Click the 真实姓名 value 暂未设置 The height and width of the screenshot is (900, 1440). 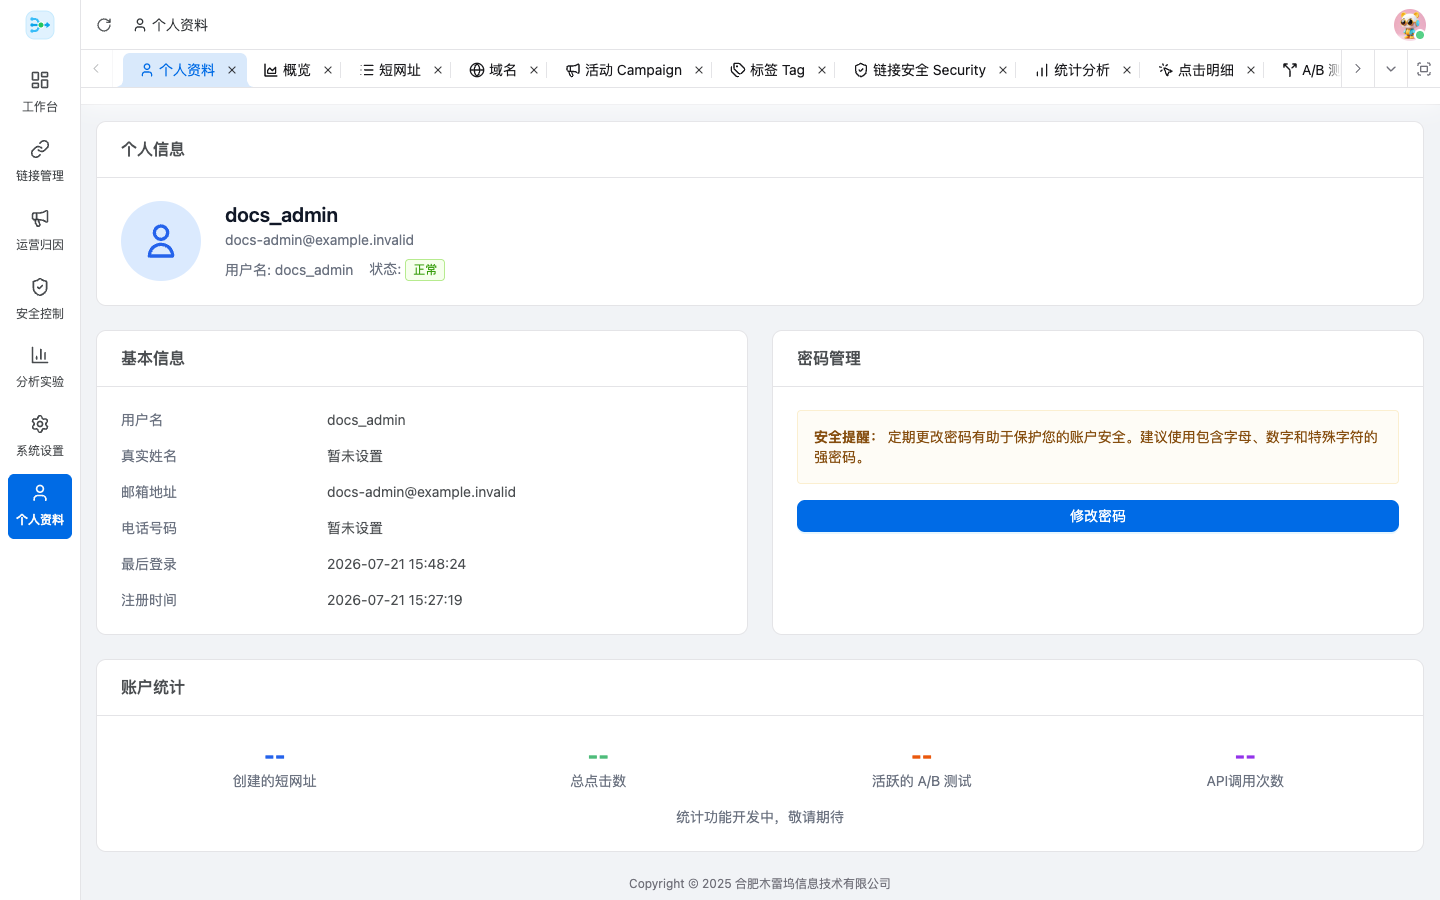[x=355, y=456]
